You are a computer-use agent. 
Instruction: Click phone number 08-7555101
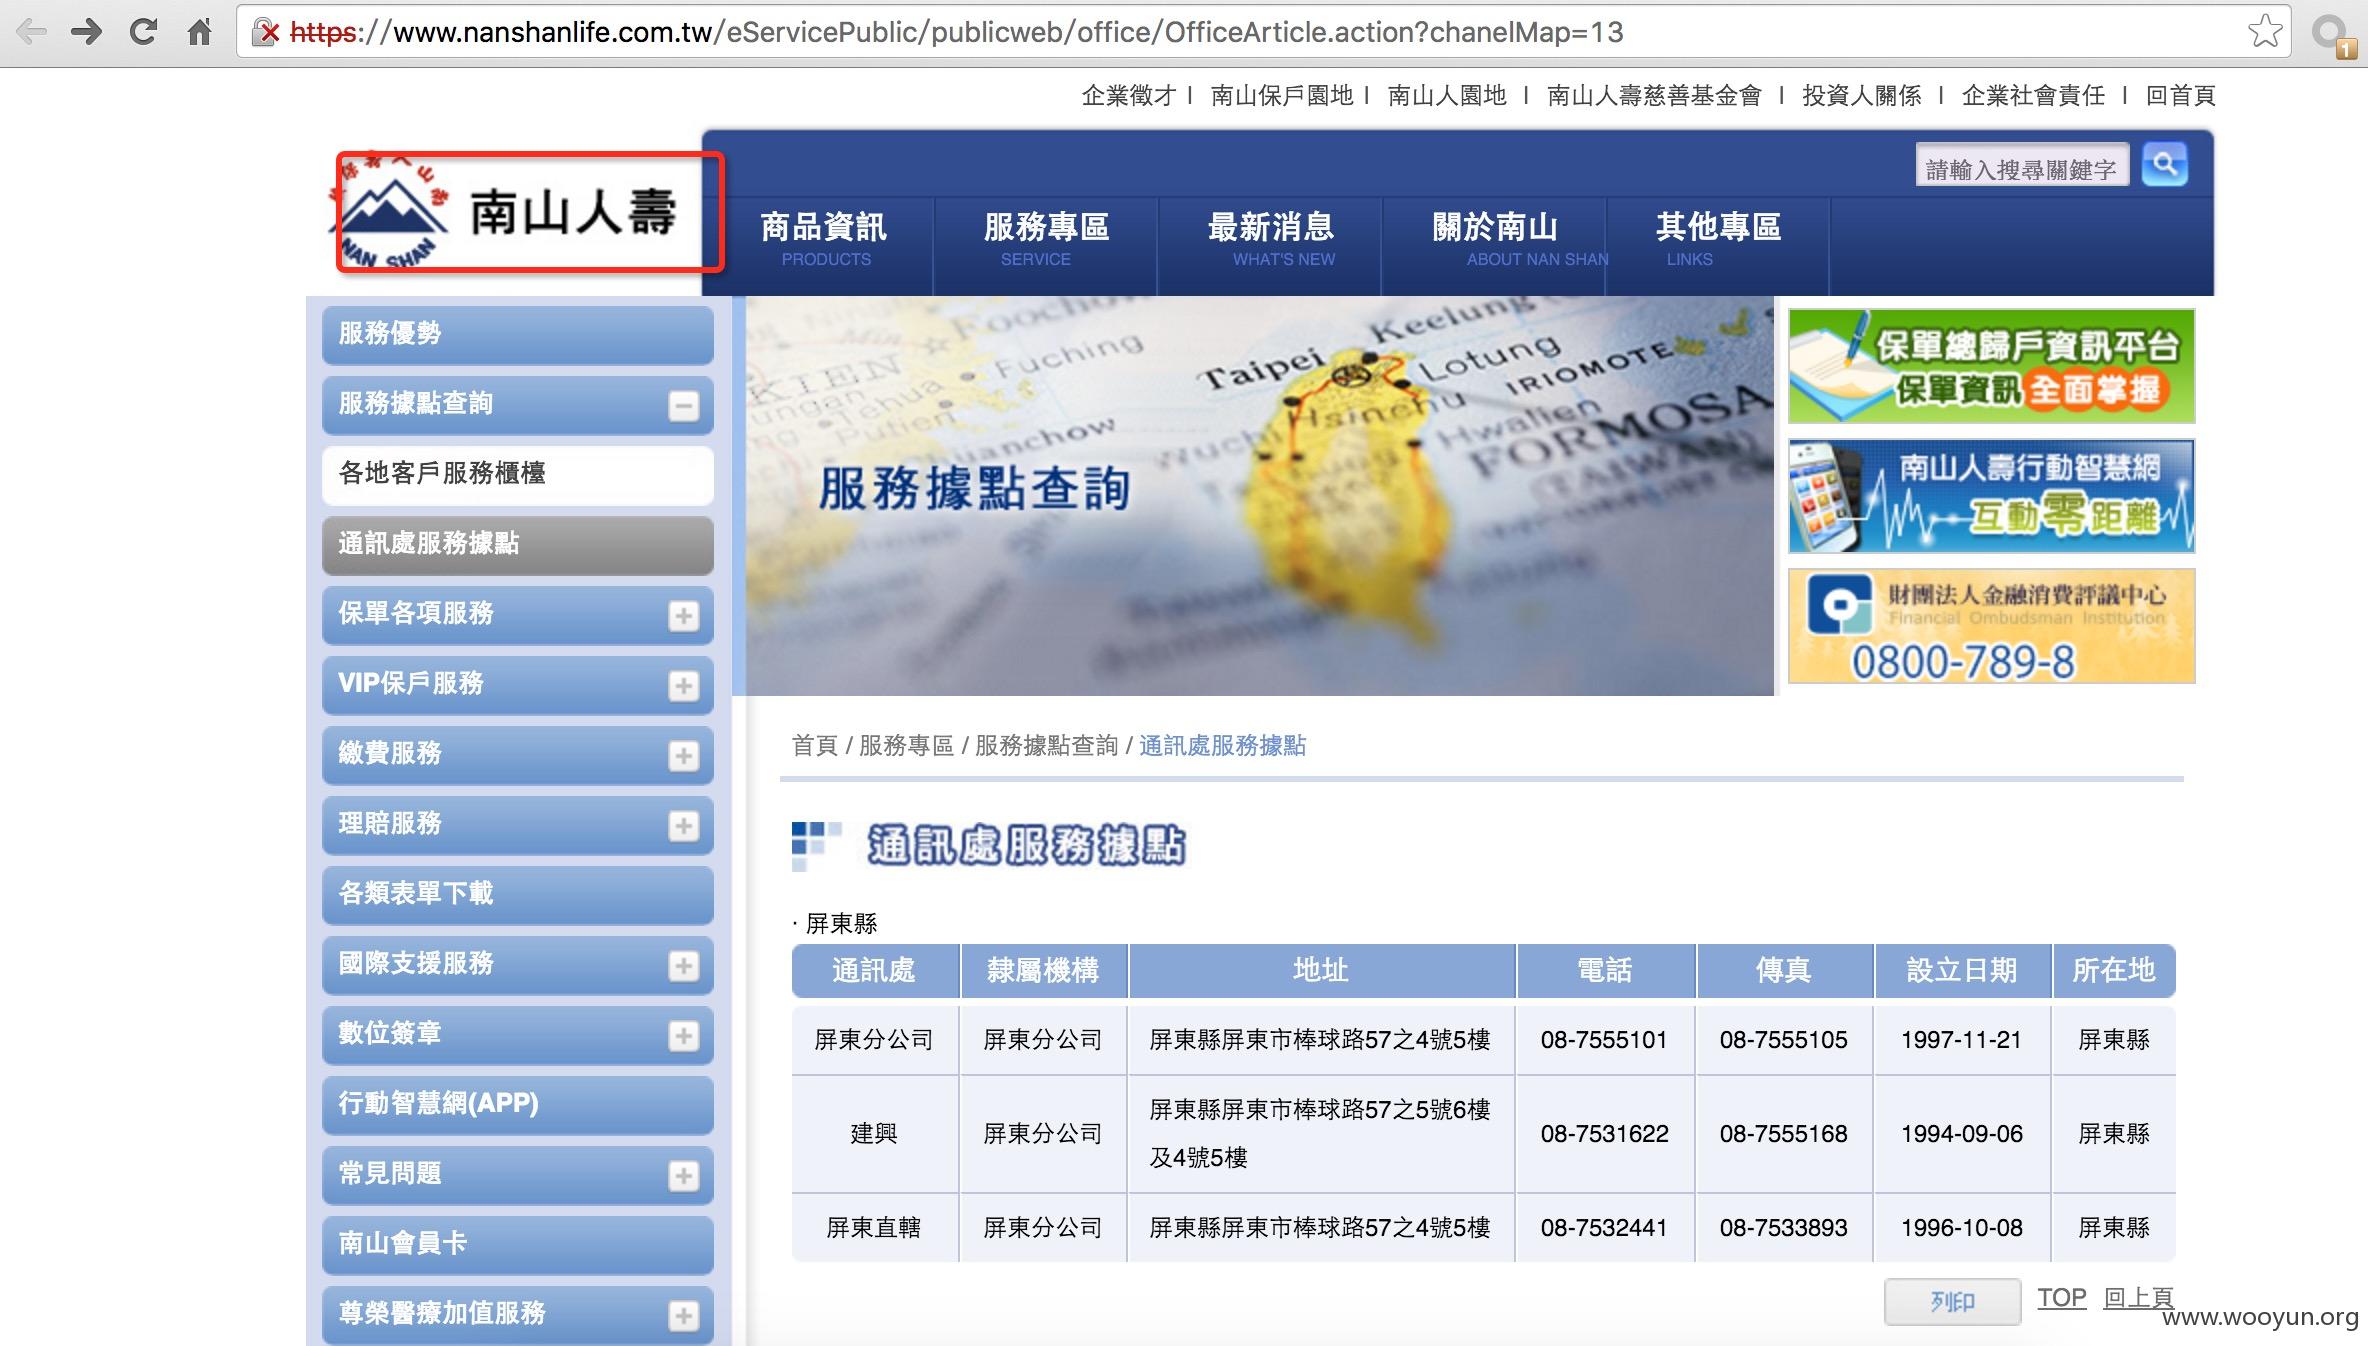tap(1604, 1040)
